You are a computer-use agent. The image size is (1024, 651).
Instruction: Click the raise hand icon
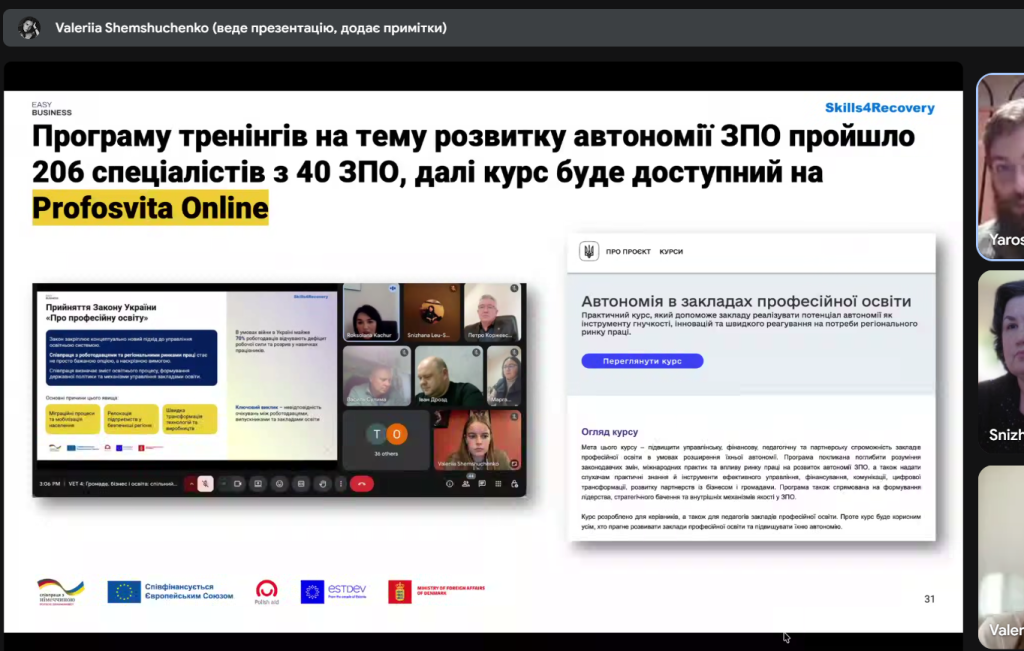coord(322,484)
